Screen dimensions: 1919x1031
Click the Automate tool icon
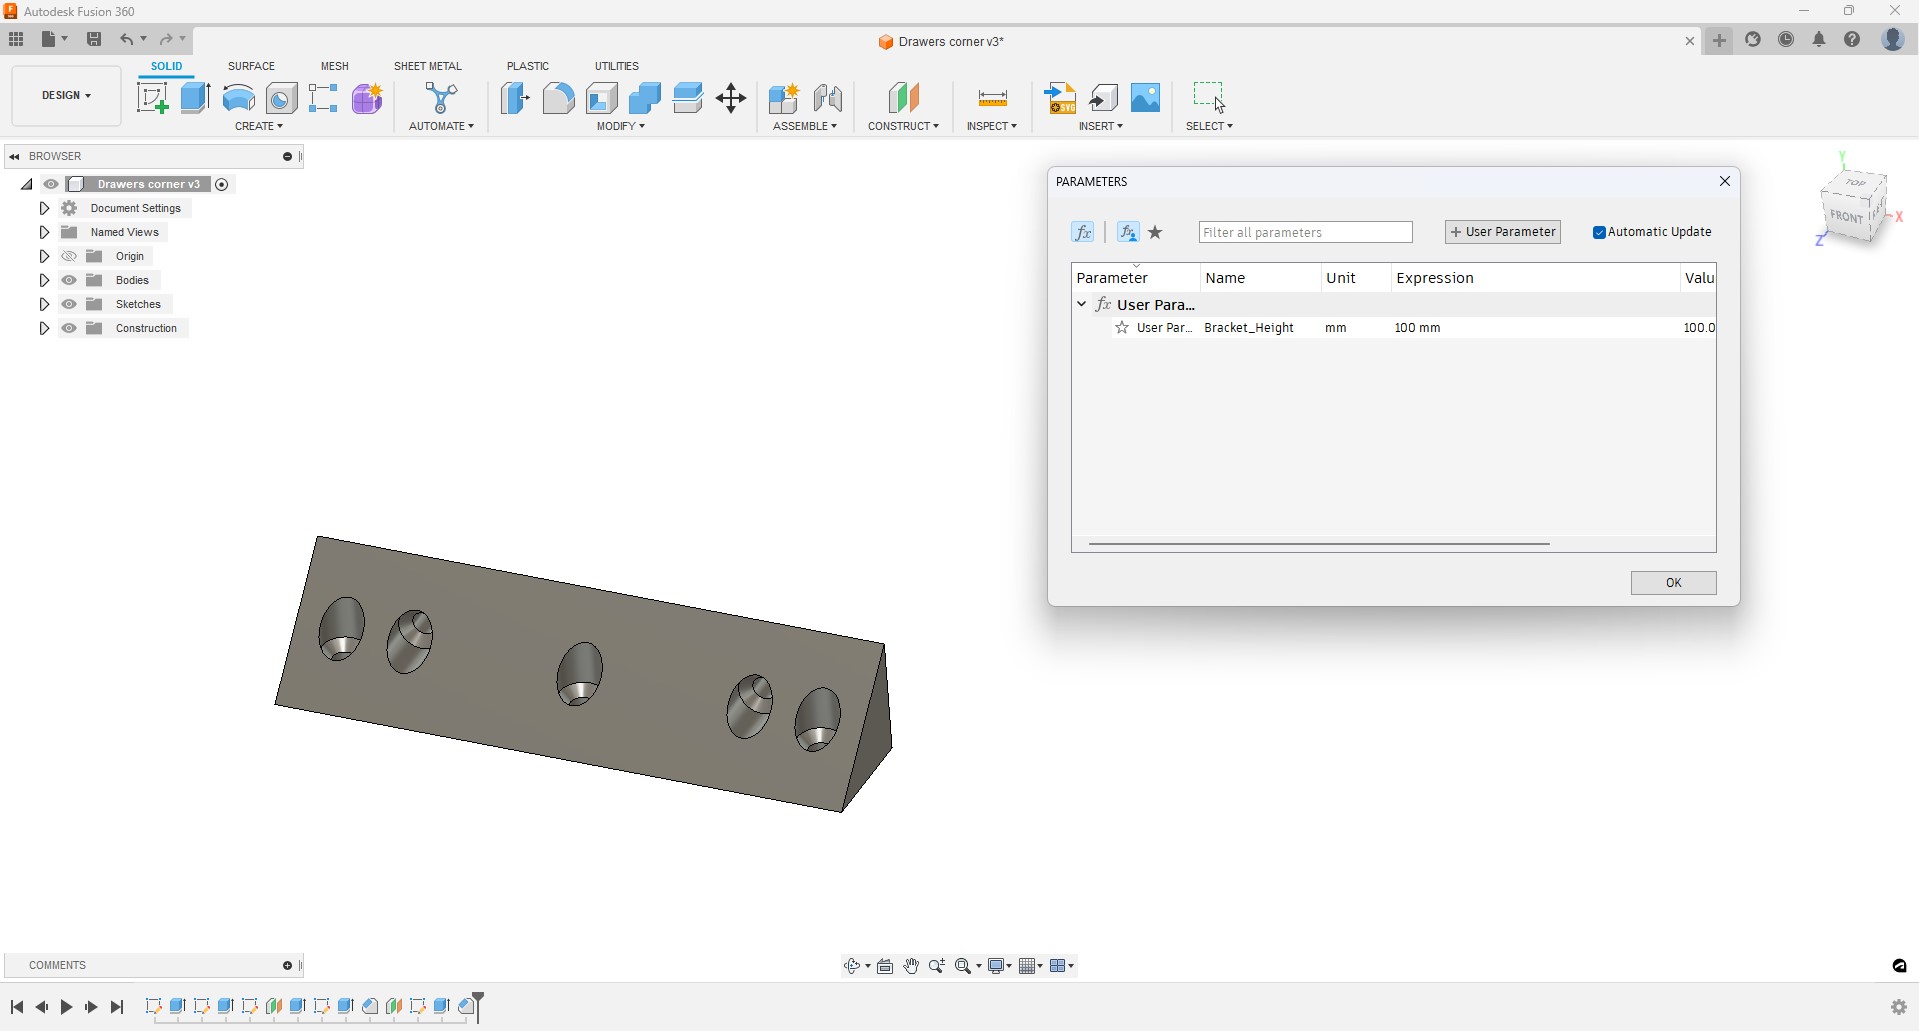coord(441,98)
